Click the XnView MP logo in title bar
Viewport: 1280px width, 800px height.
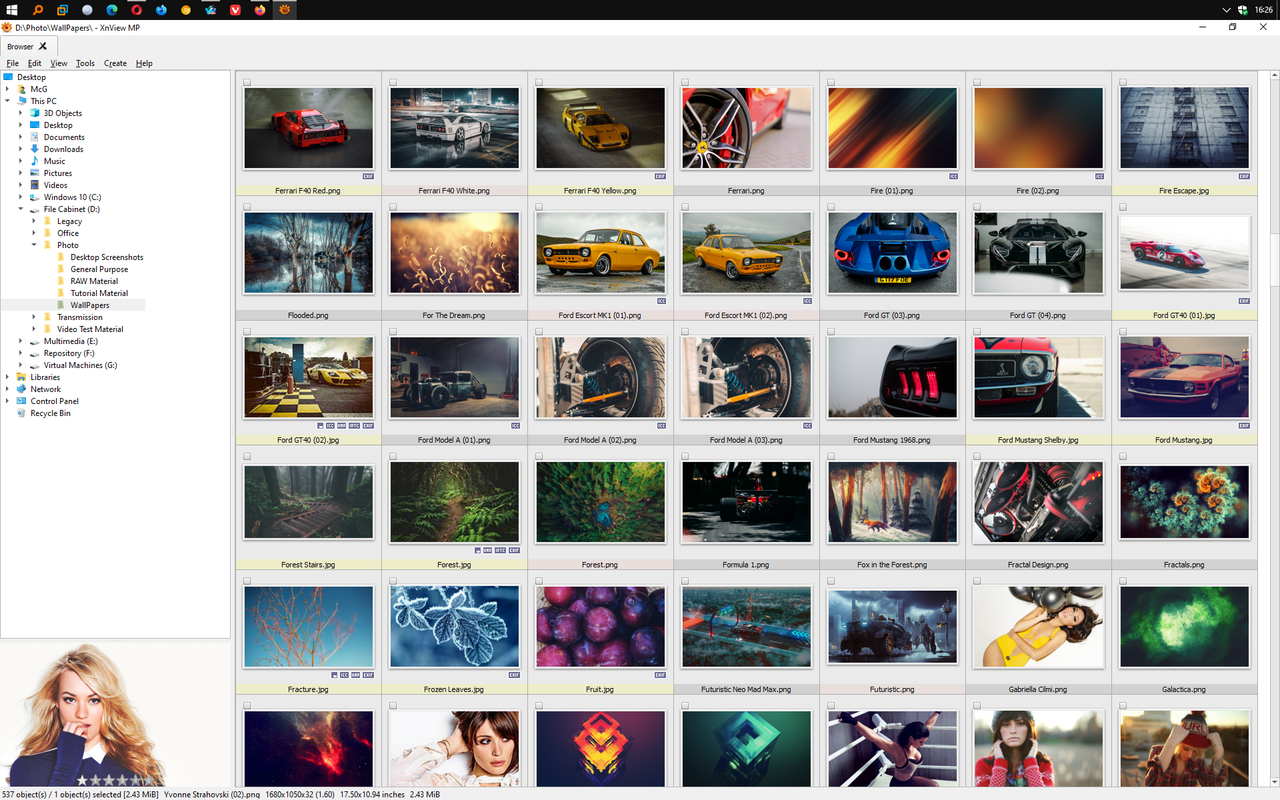pyautogui.click(x=7, y=27)
